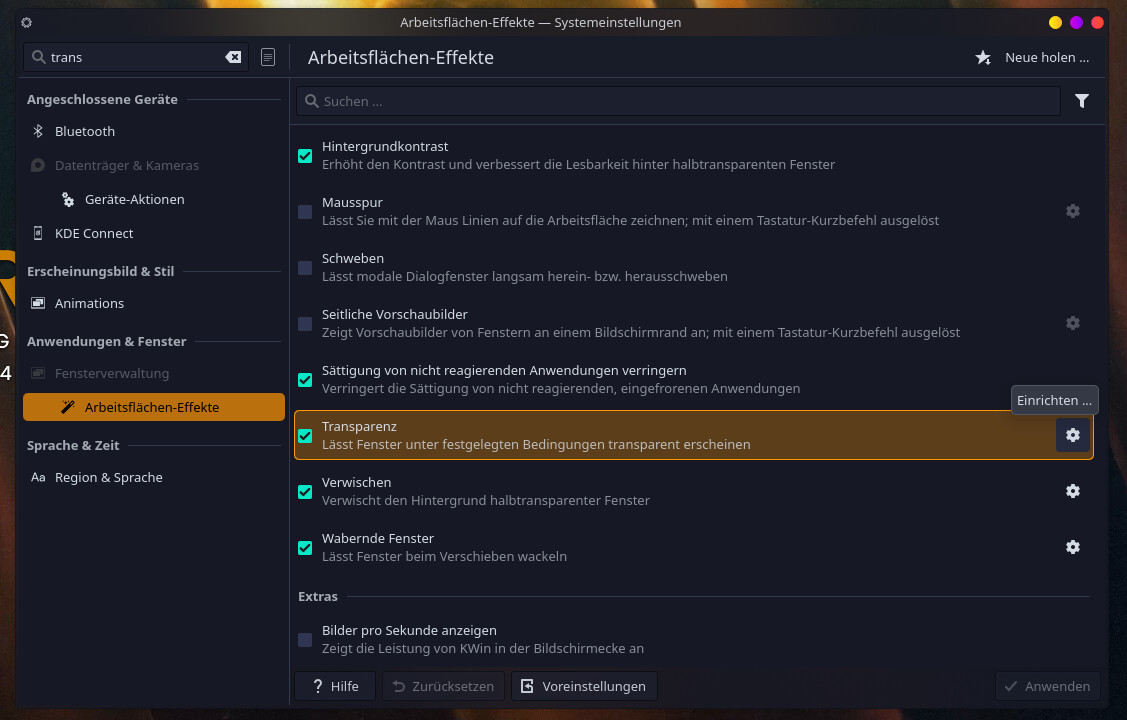Open Bluetooth settings in sidebar

[x=85, y=131]
